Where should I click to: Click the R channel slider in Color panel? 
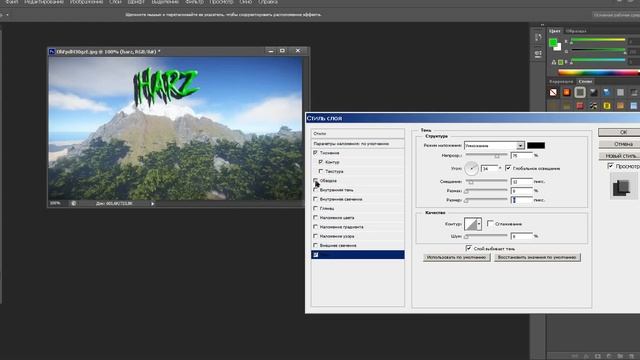pyautogui.click(x=598, y=40)
